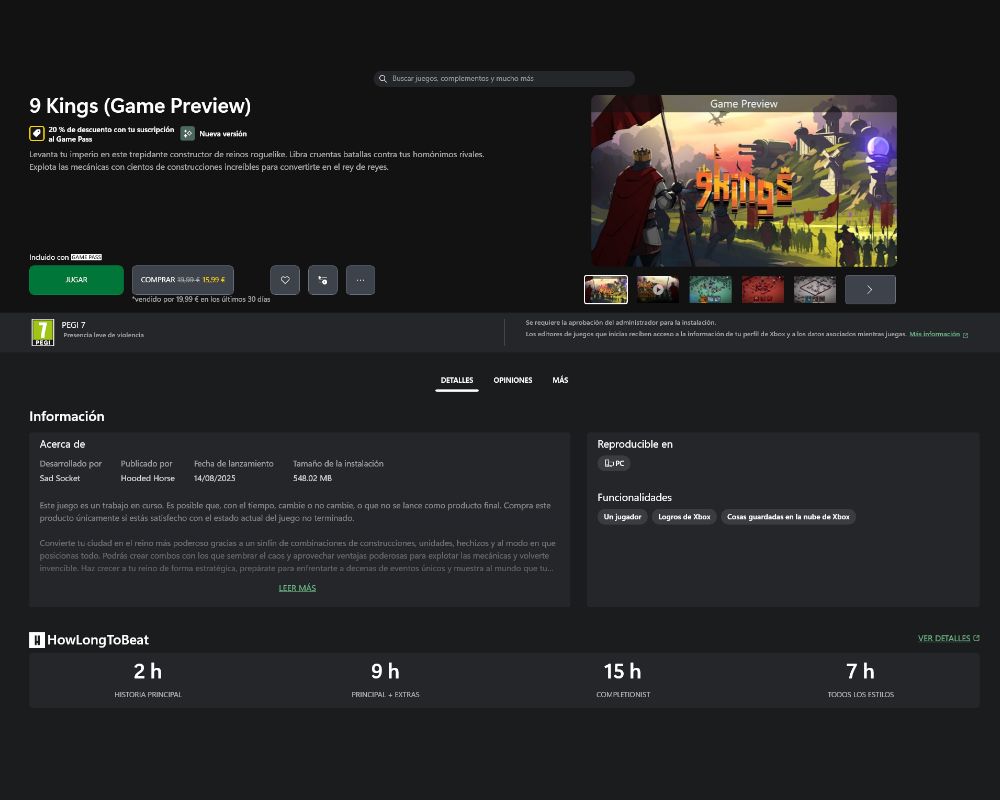The width and height of the screenshot is (1000, 800).
Task: Click the Game Pass badge after Incluido con
Action: [x=86, y=257]
